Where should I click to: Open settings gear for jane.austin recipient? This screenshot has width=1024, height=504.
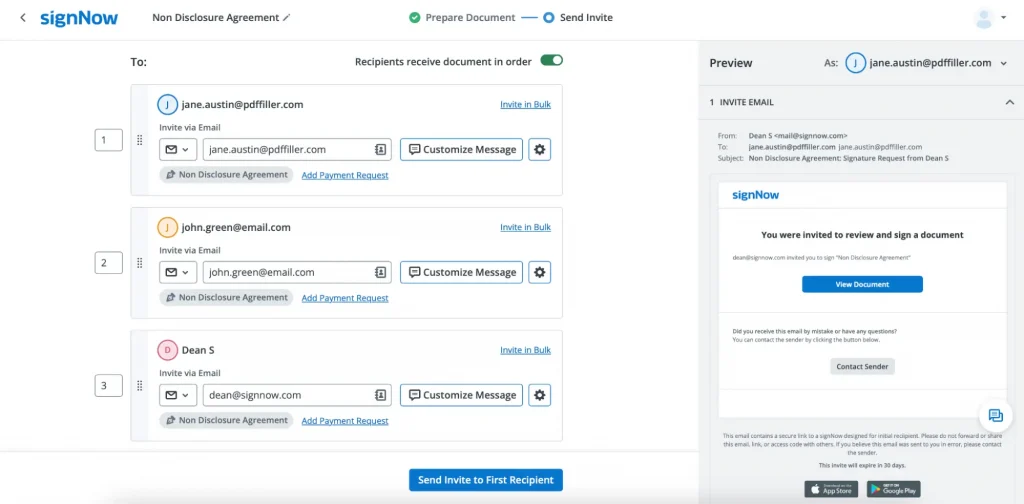click(x=540, y=150)
